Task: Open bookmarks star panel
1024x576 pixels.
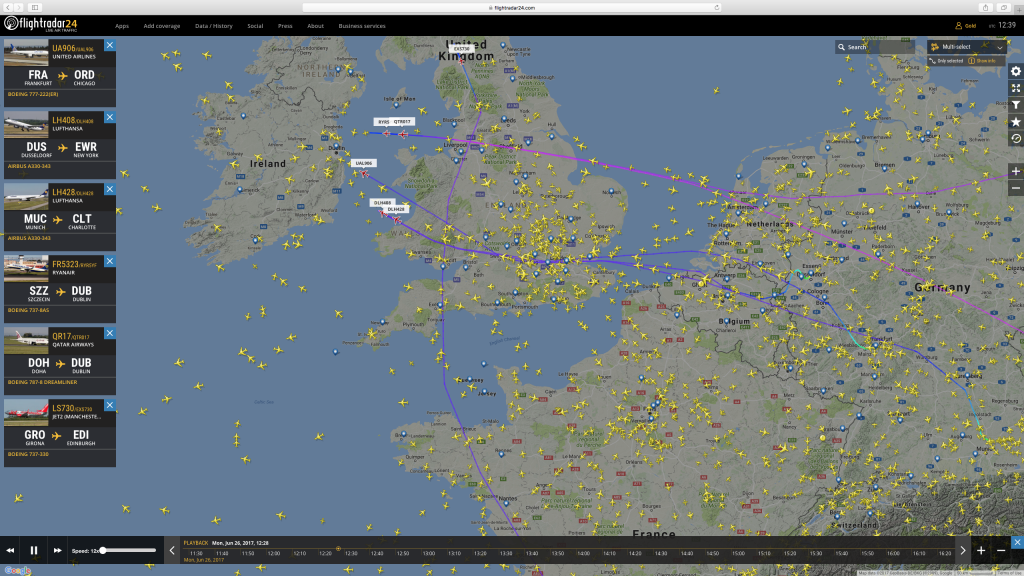Action: click(x=1016, y=122)
